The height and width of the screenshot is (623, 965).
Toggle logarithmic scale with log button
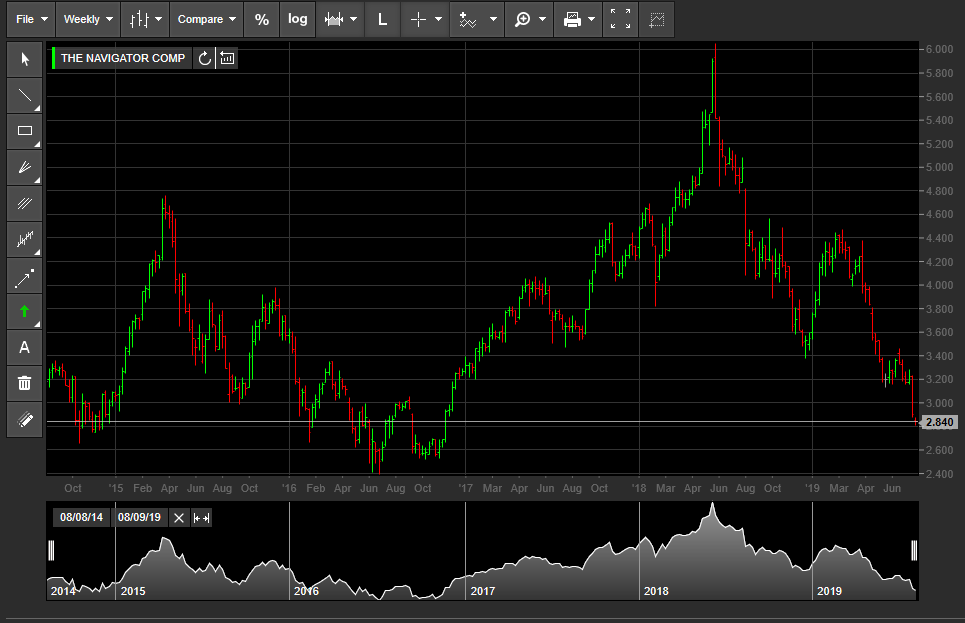point(297,20)
